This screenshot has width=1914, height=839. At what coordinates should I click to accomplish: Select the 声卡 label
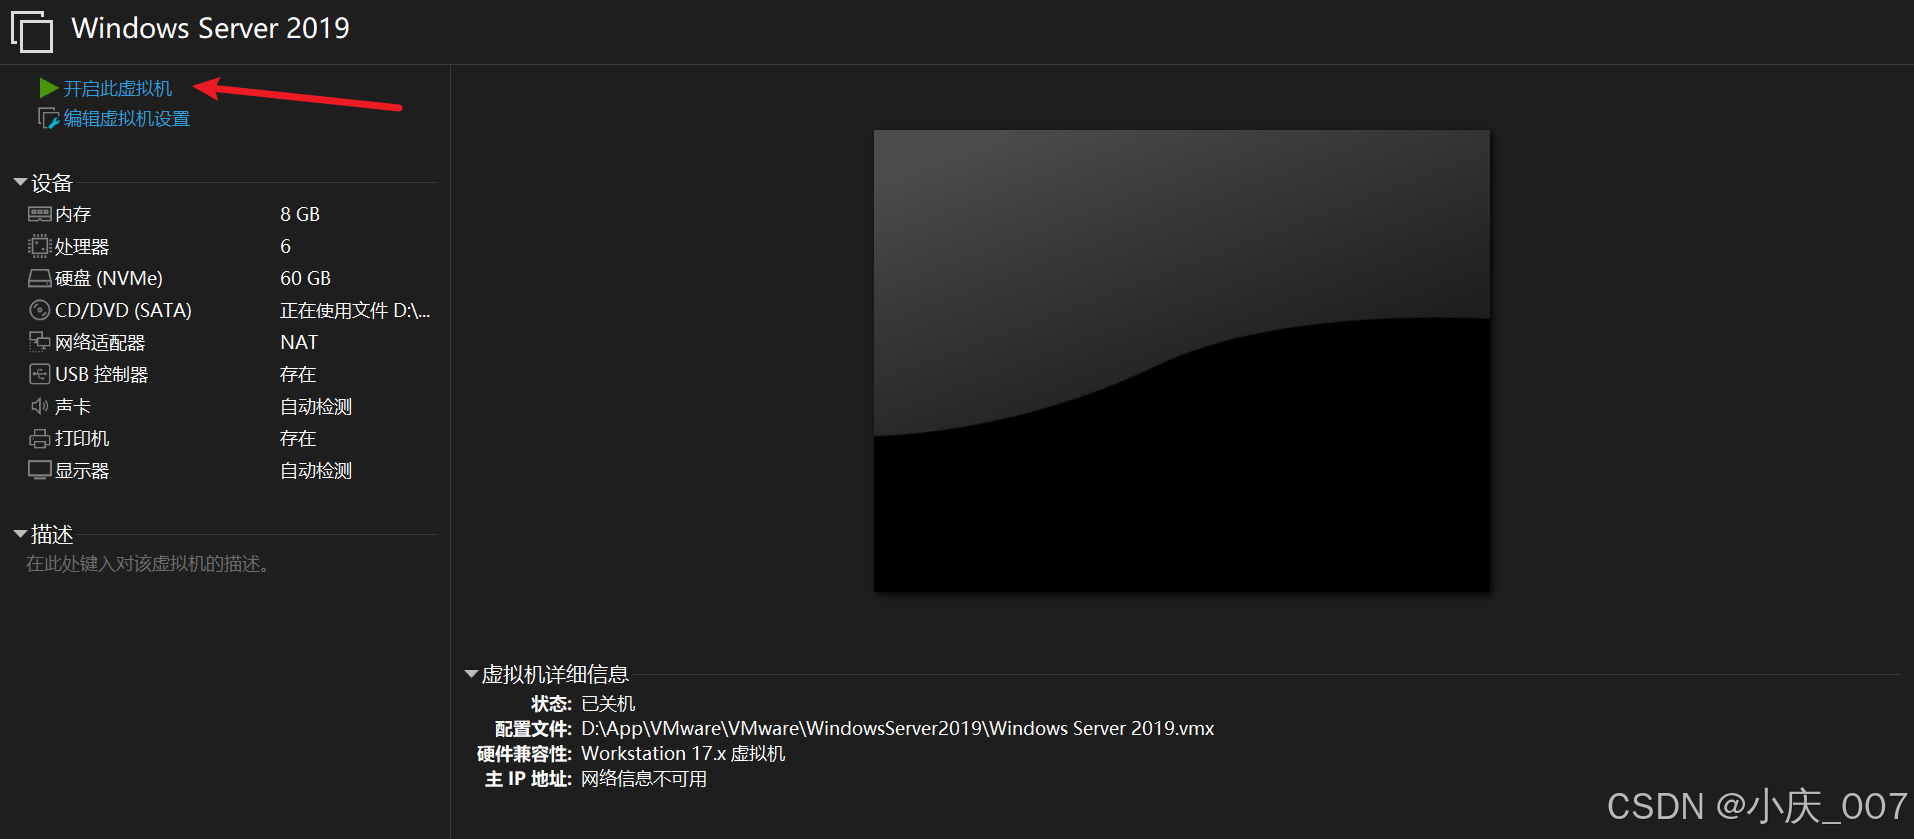click(73, 406)
